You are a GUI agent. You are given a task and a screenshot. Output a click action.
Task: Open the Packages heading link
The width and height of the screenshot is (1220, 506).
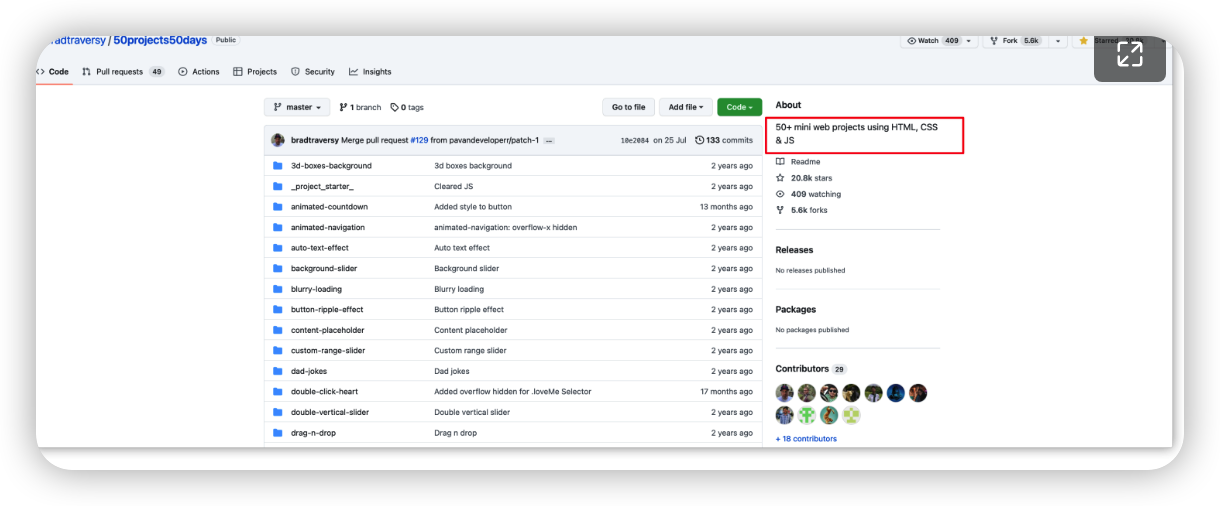pyautogui.click(x=795, y=310)
